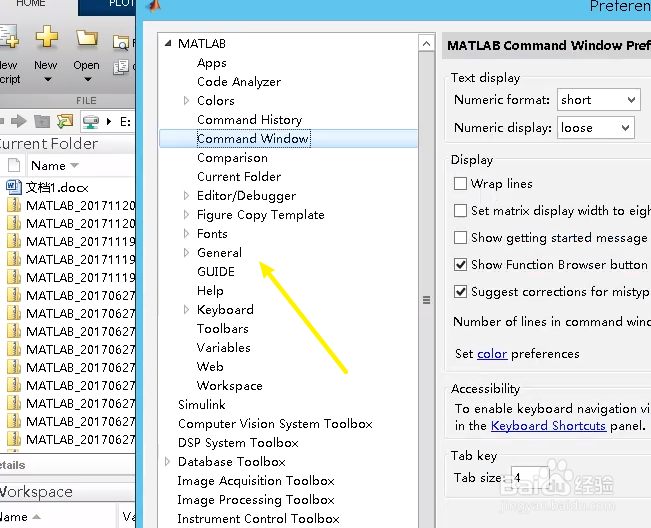Image resolution: width=651 pixels, height=528 pixels.
Task: Select file 文档1.docx in Current Folder
Action: 57,188
